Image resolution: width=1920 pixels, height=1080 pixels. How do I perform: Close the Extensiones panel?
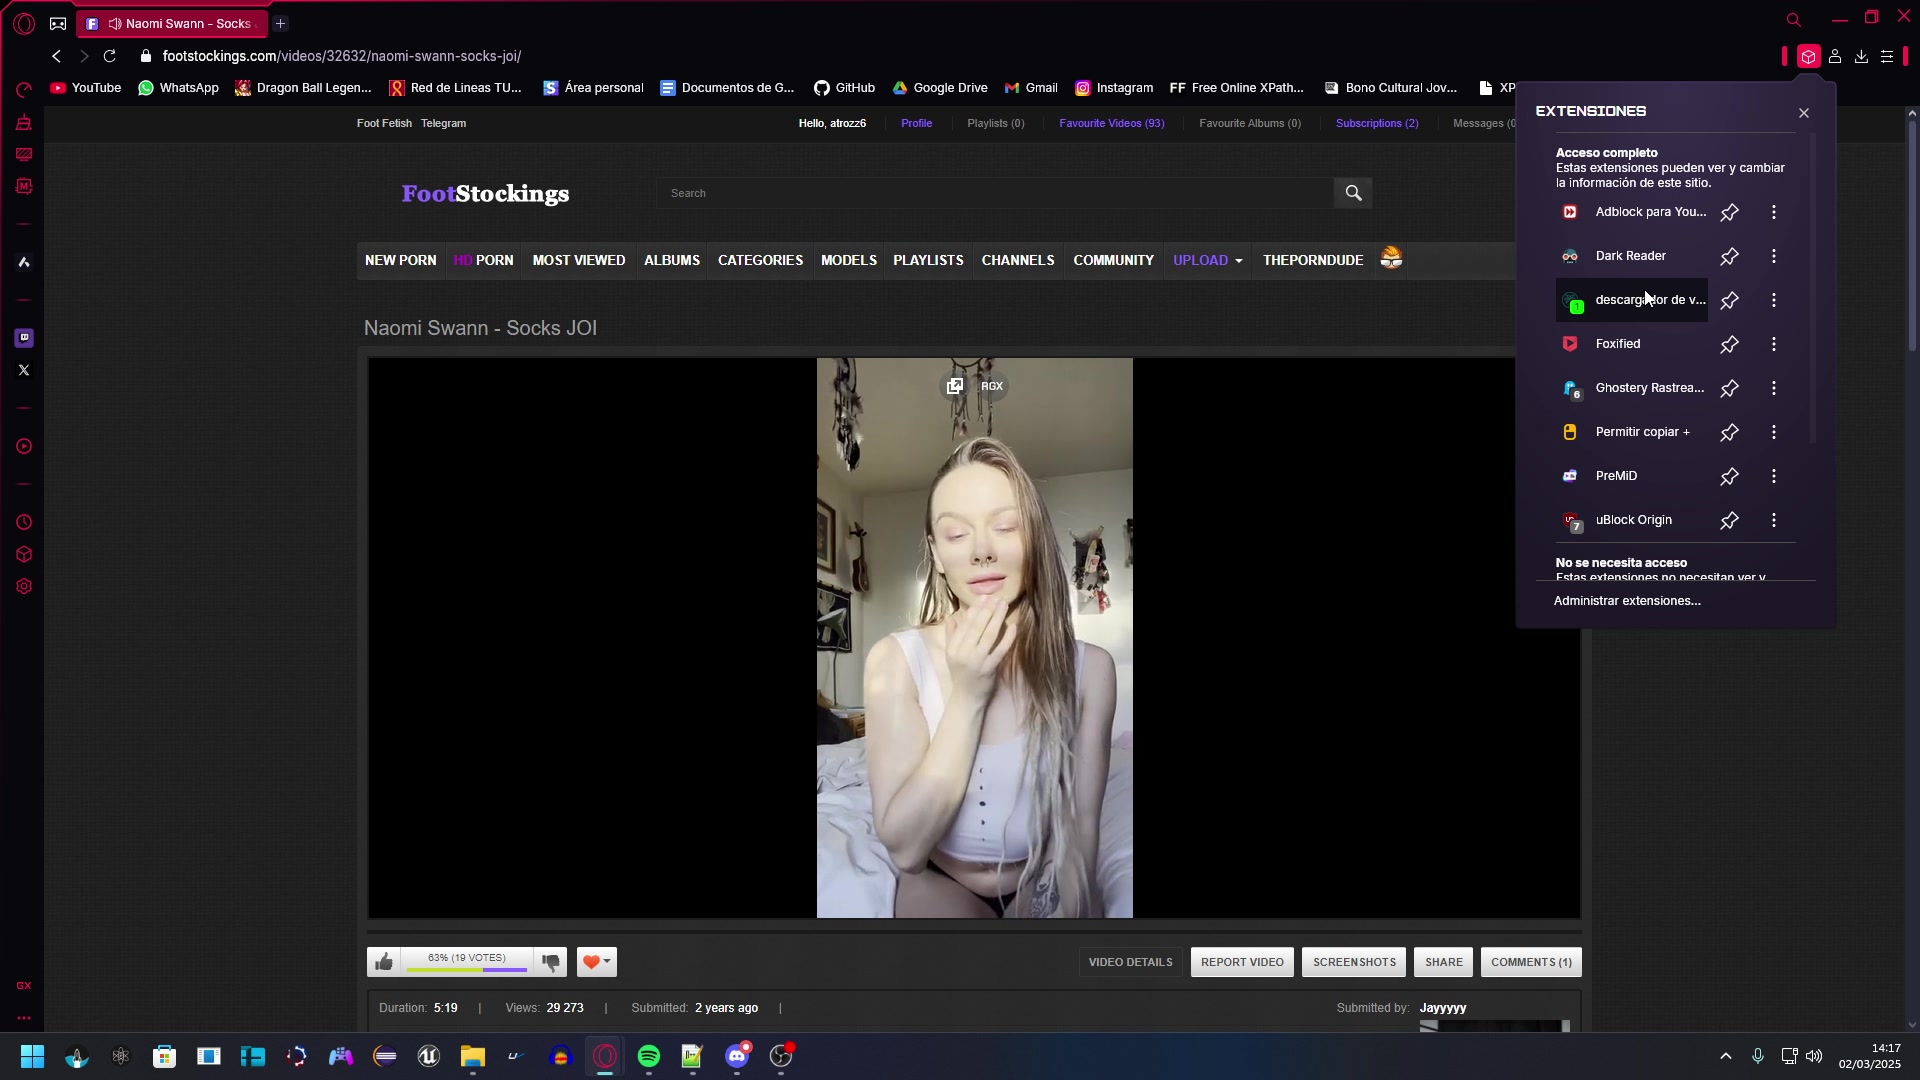click(x=1804, y=113)
